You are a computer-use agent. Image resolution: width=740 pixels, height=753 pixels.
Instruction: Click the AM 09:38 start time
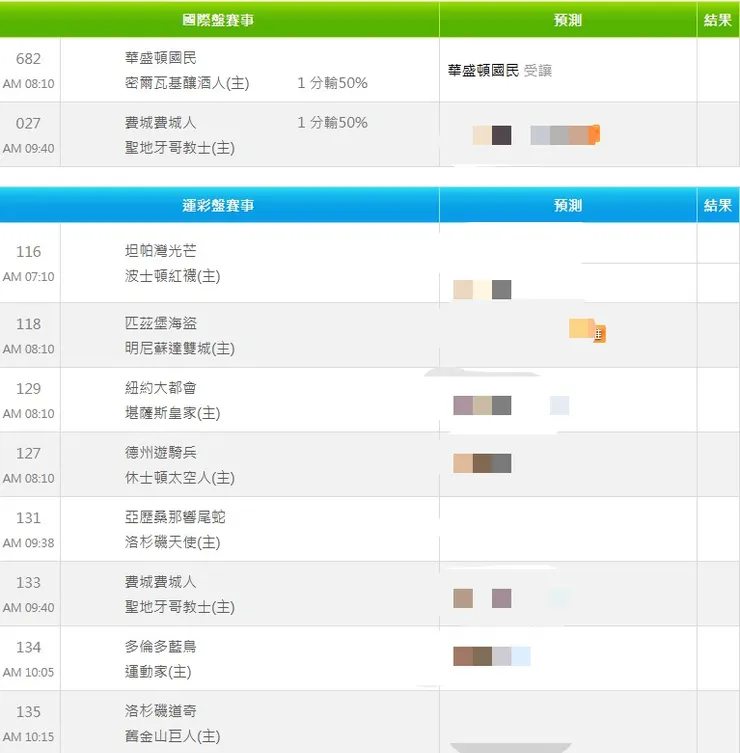click(28, 543)
